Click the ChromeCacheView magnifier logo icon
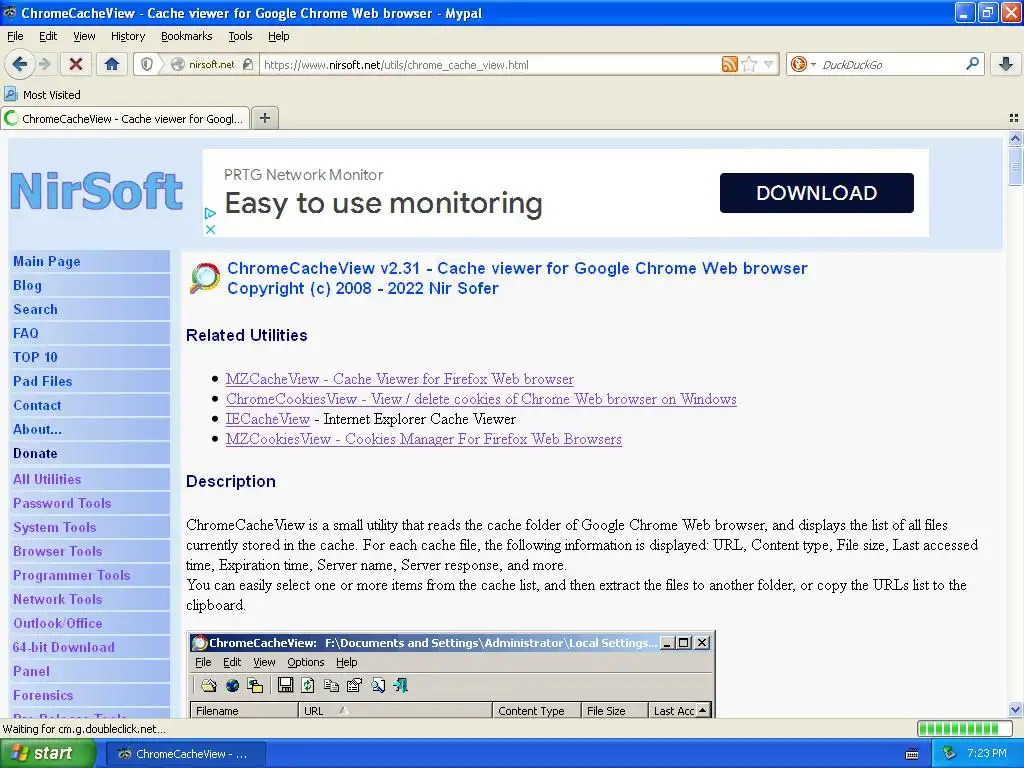Screen dimensions: 1024x768 [204, 278]
